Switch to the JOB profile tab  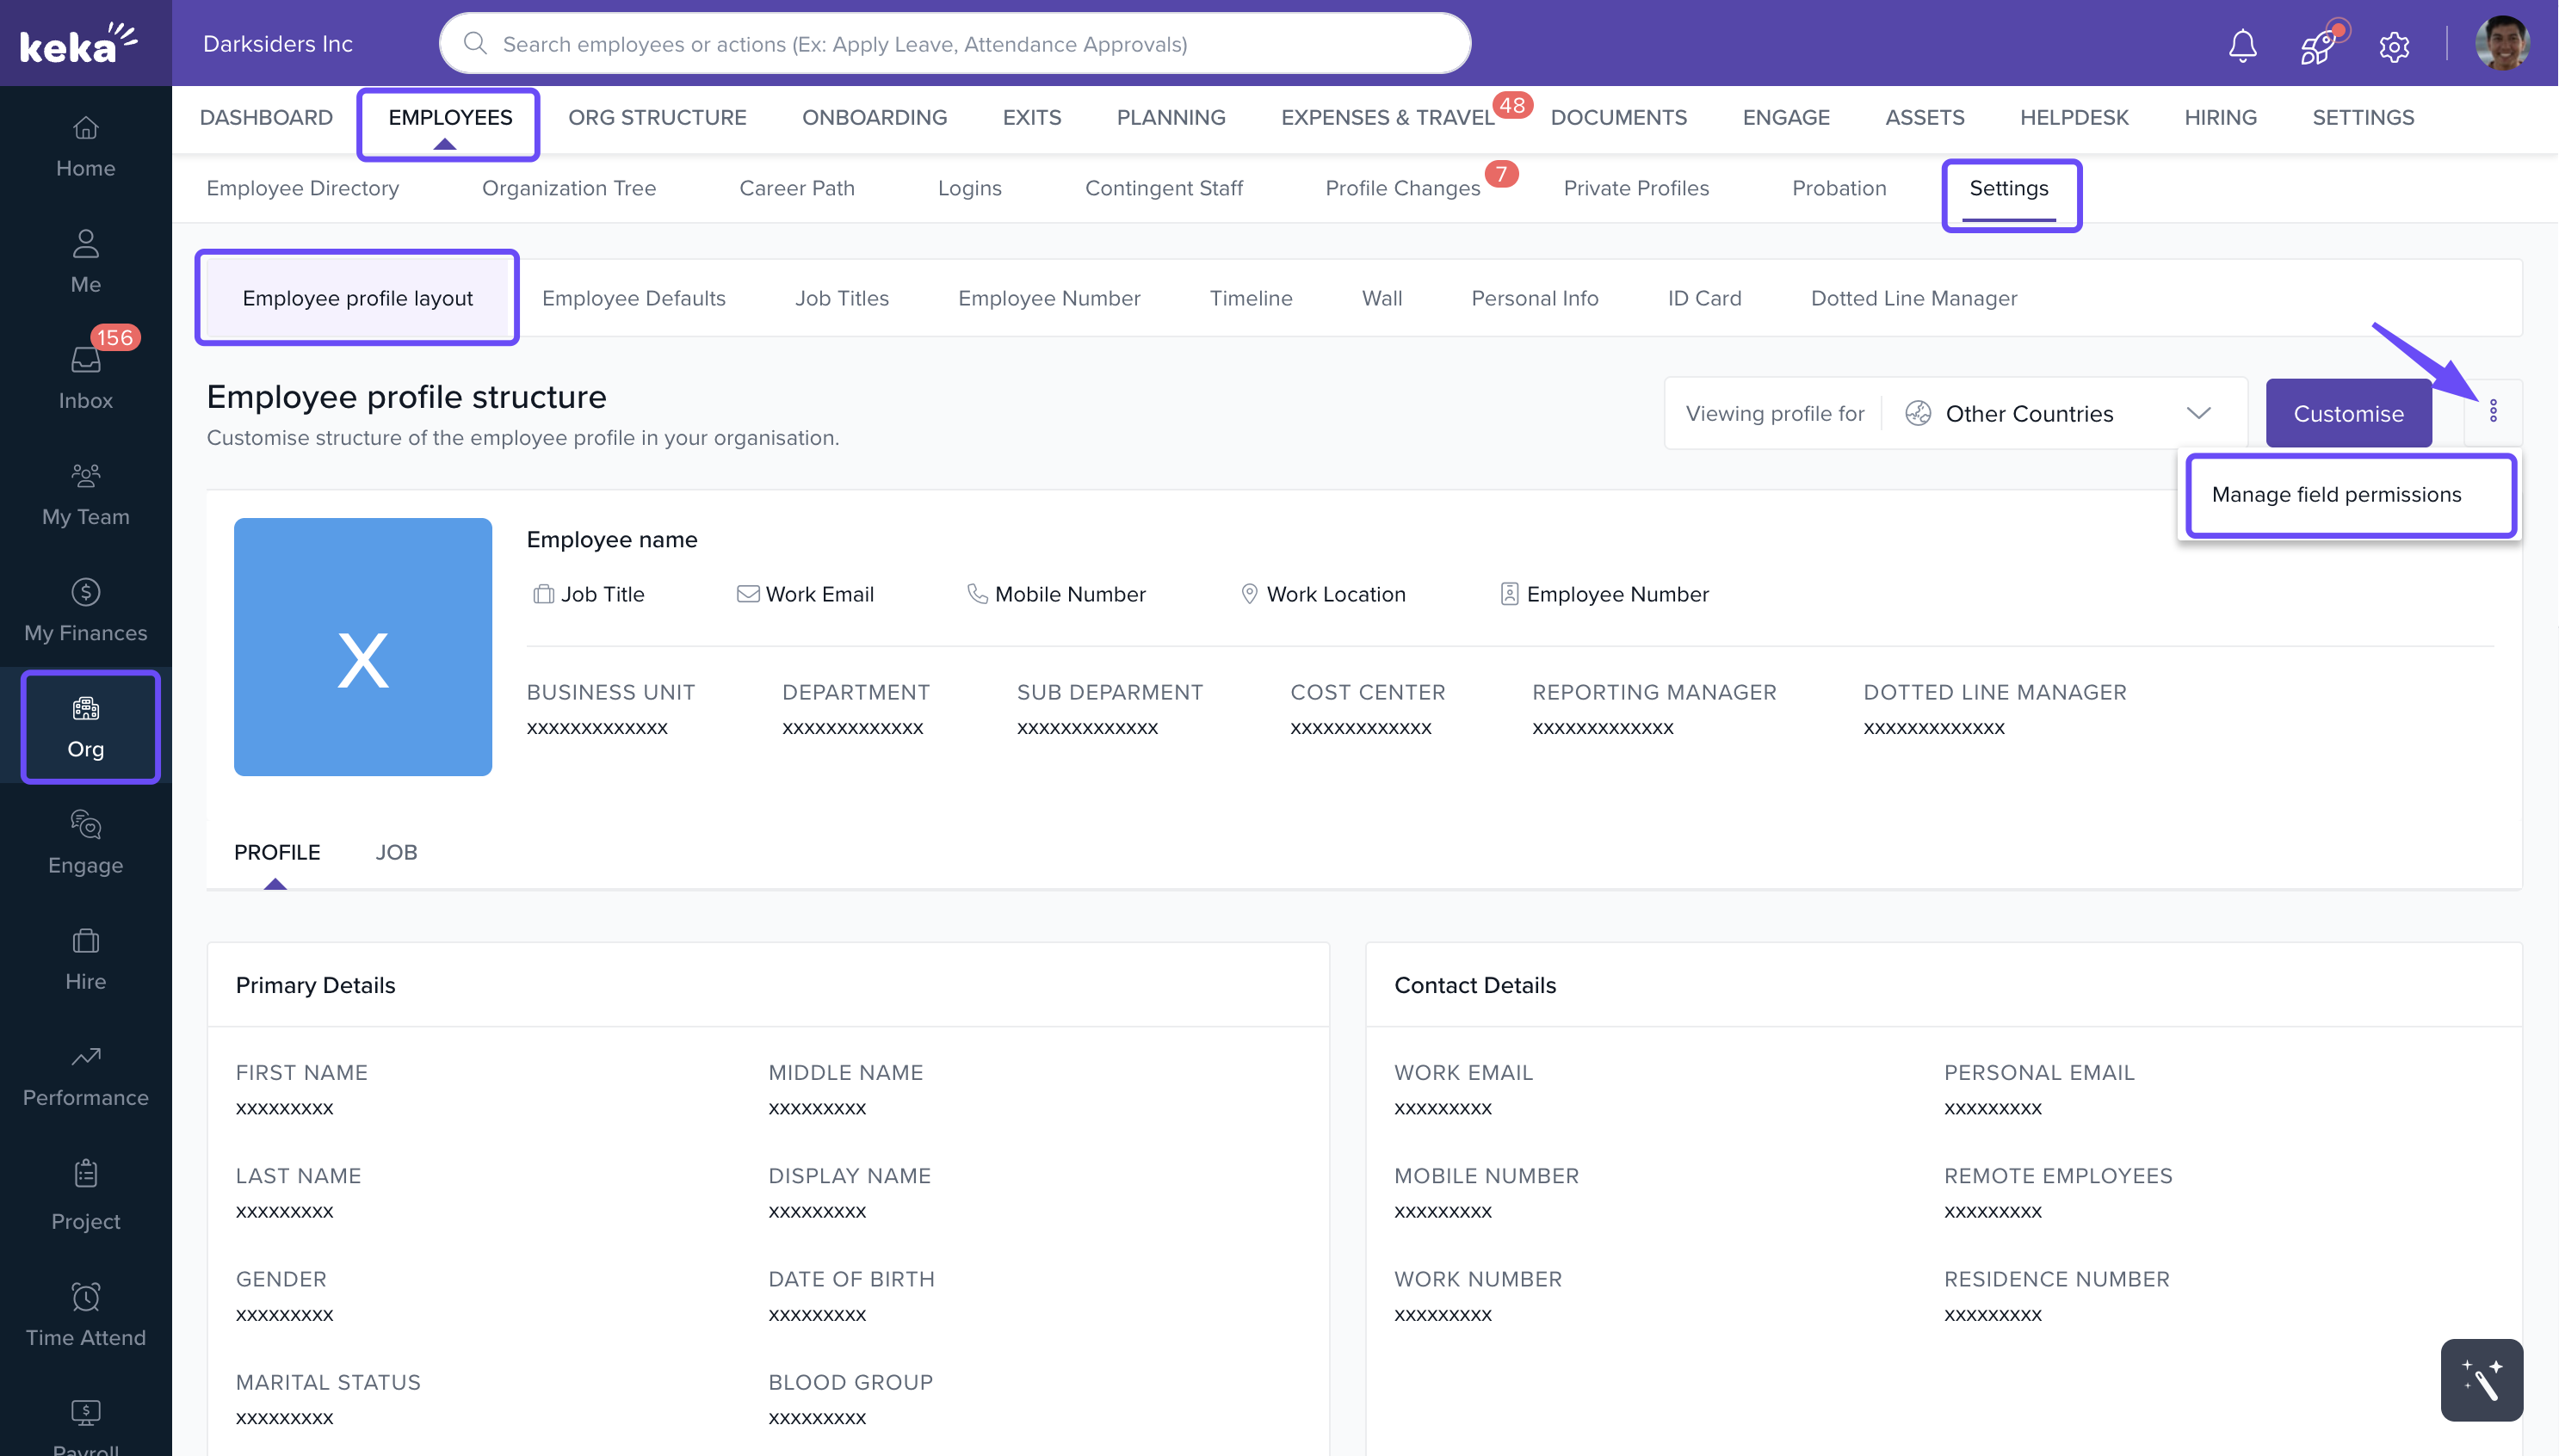[396, 852]
